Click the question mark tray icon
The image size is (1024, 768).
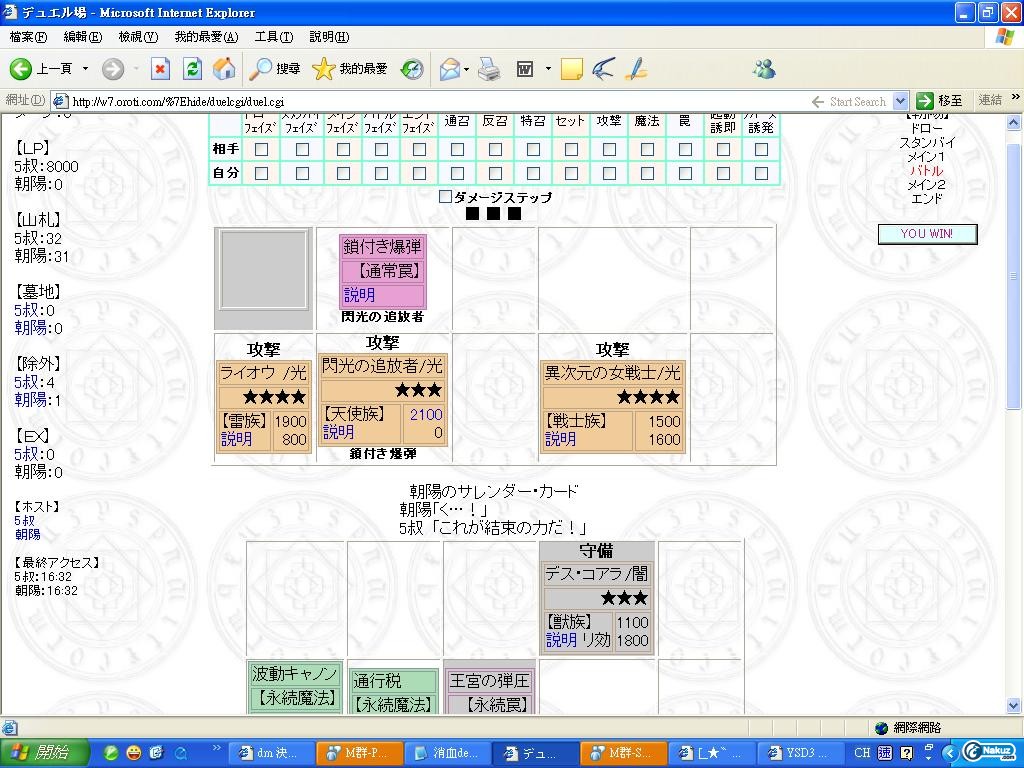pos(906,753)
